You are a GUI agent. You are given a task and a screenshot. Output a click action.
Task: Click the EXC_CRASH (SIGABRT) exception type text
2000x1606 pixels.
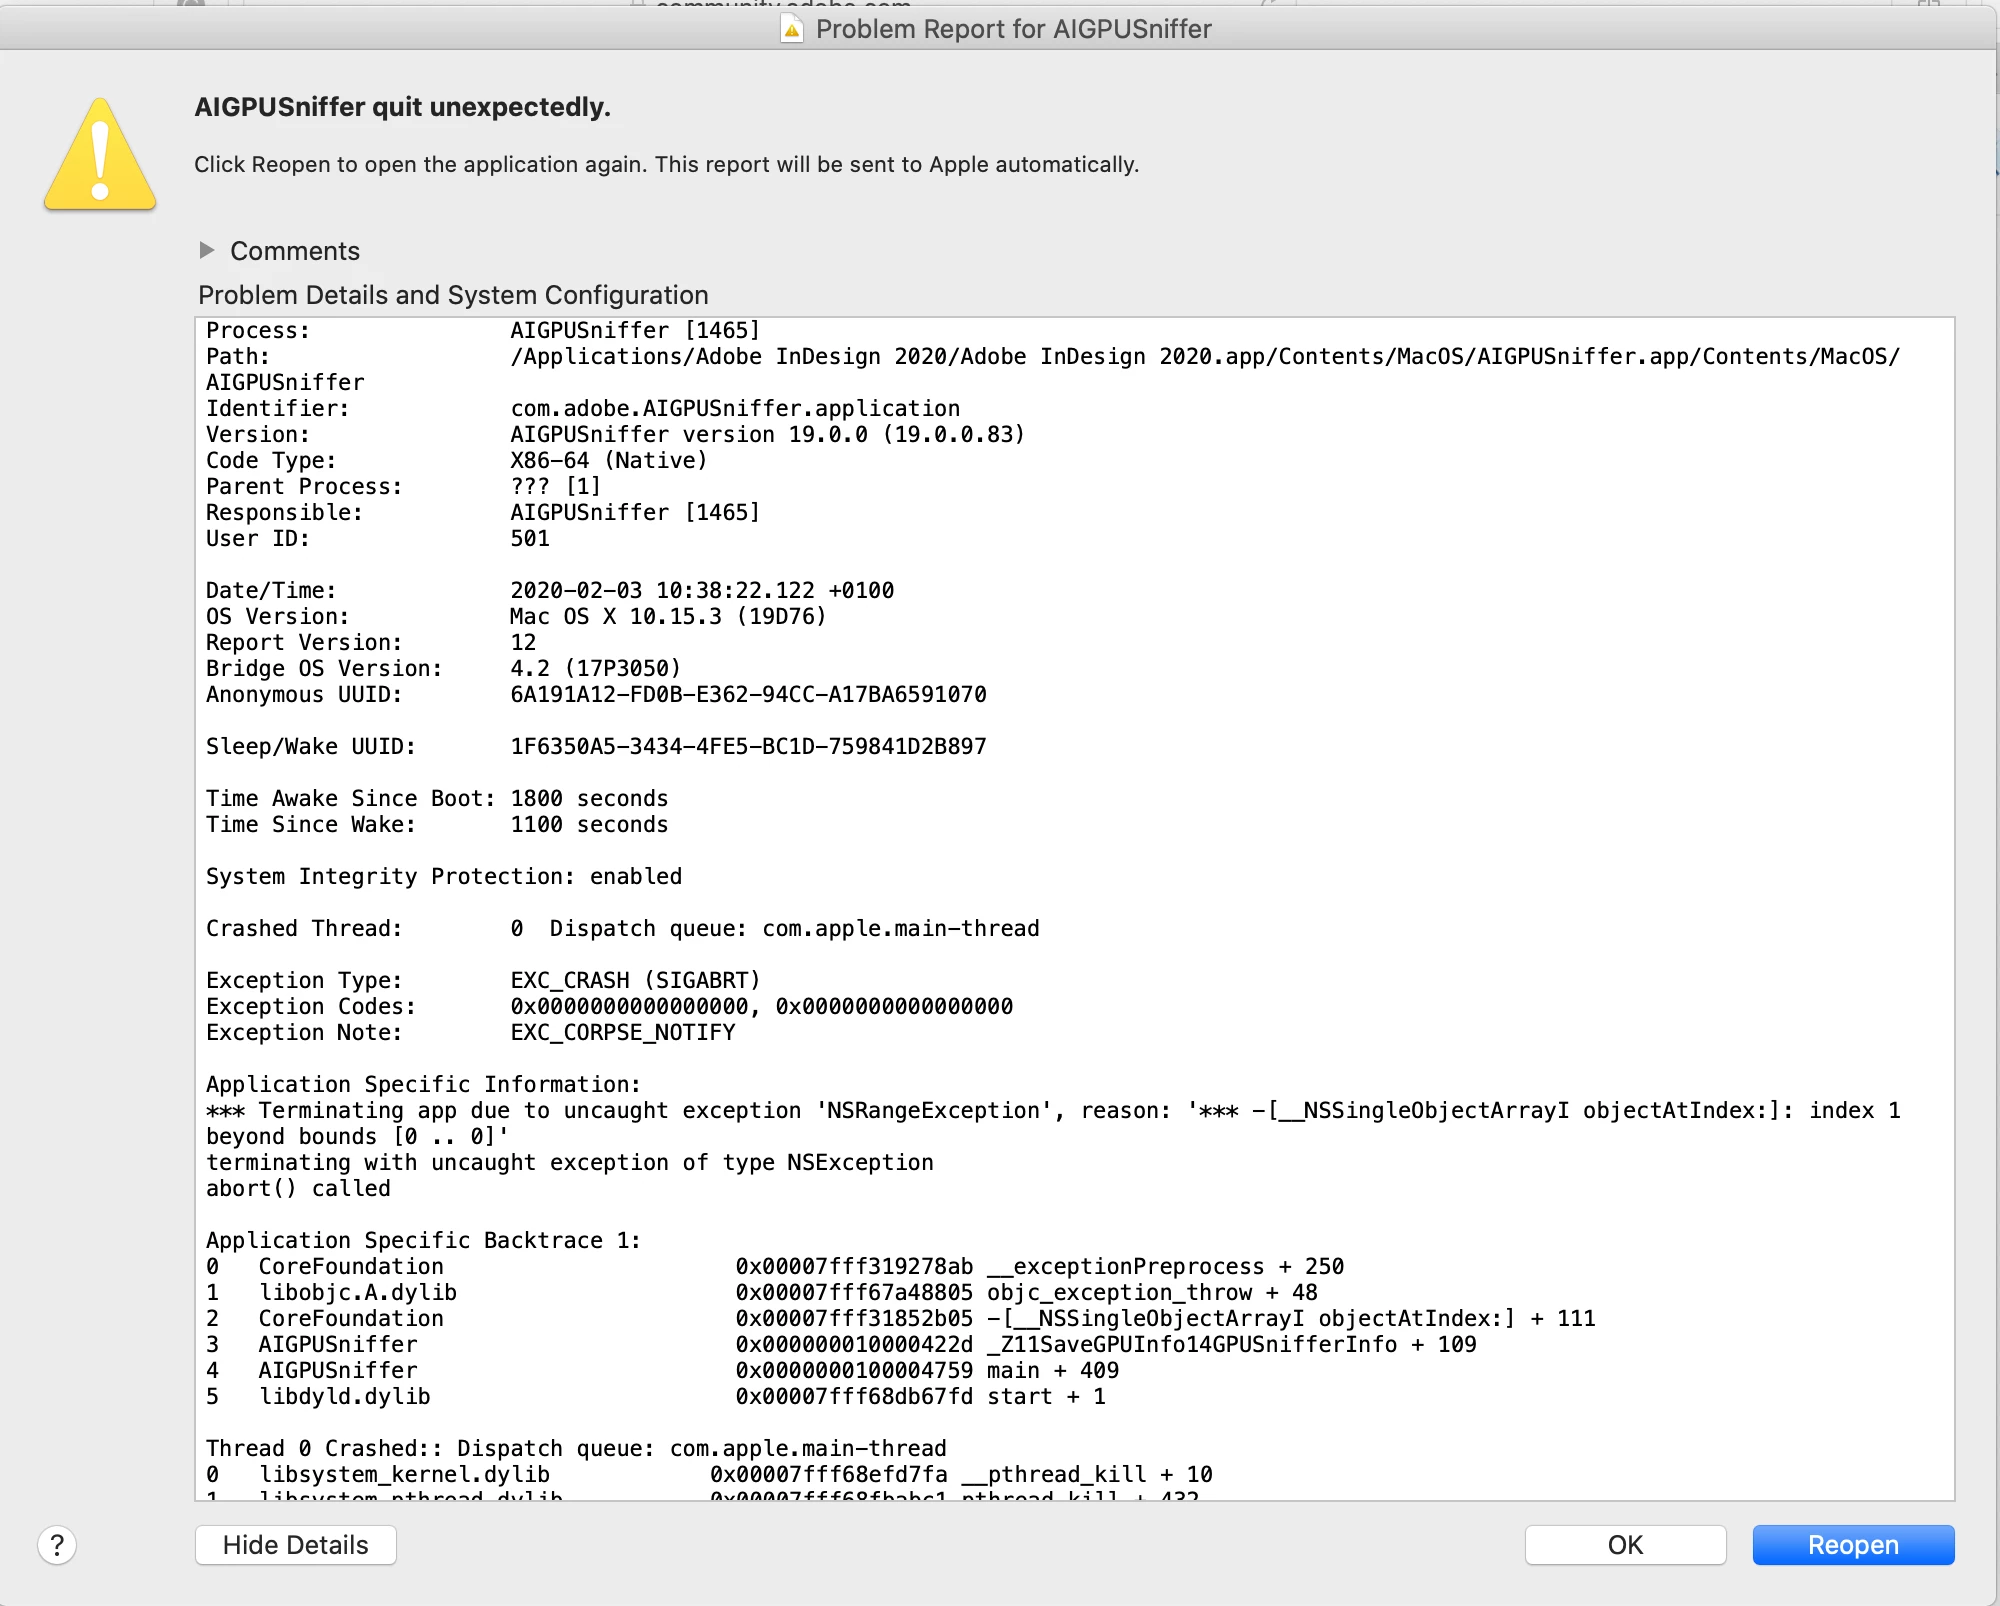(x=635, y=981)
